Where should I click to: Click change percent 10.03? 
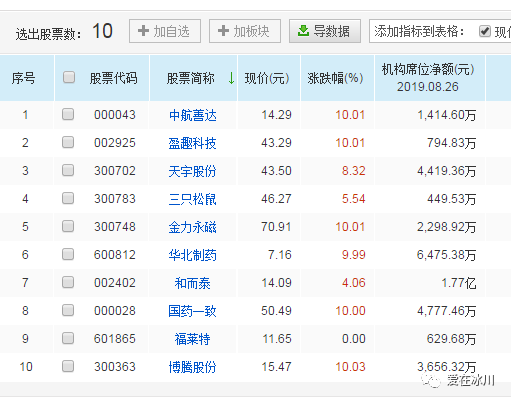(350, 367)
